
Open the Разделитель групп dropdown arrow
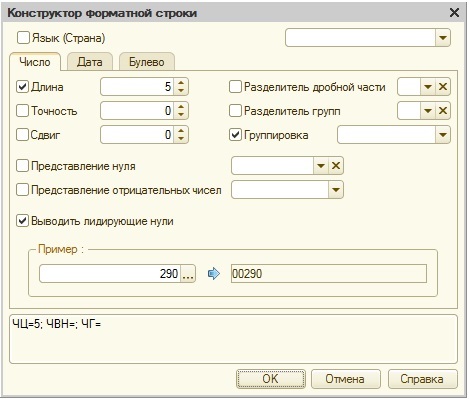[428, 111]
